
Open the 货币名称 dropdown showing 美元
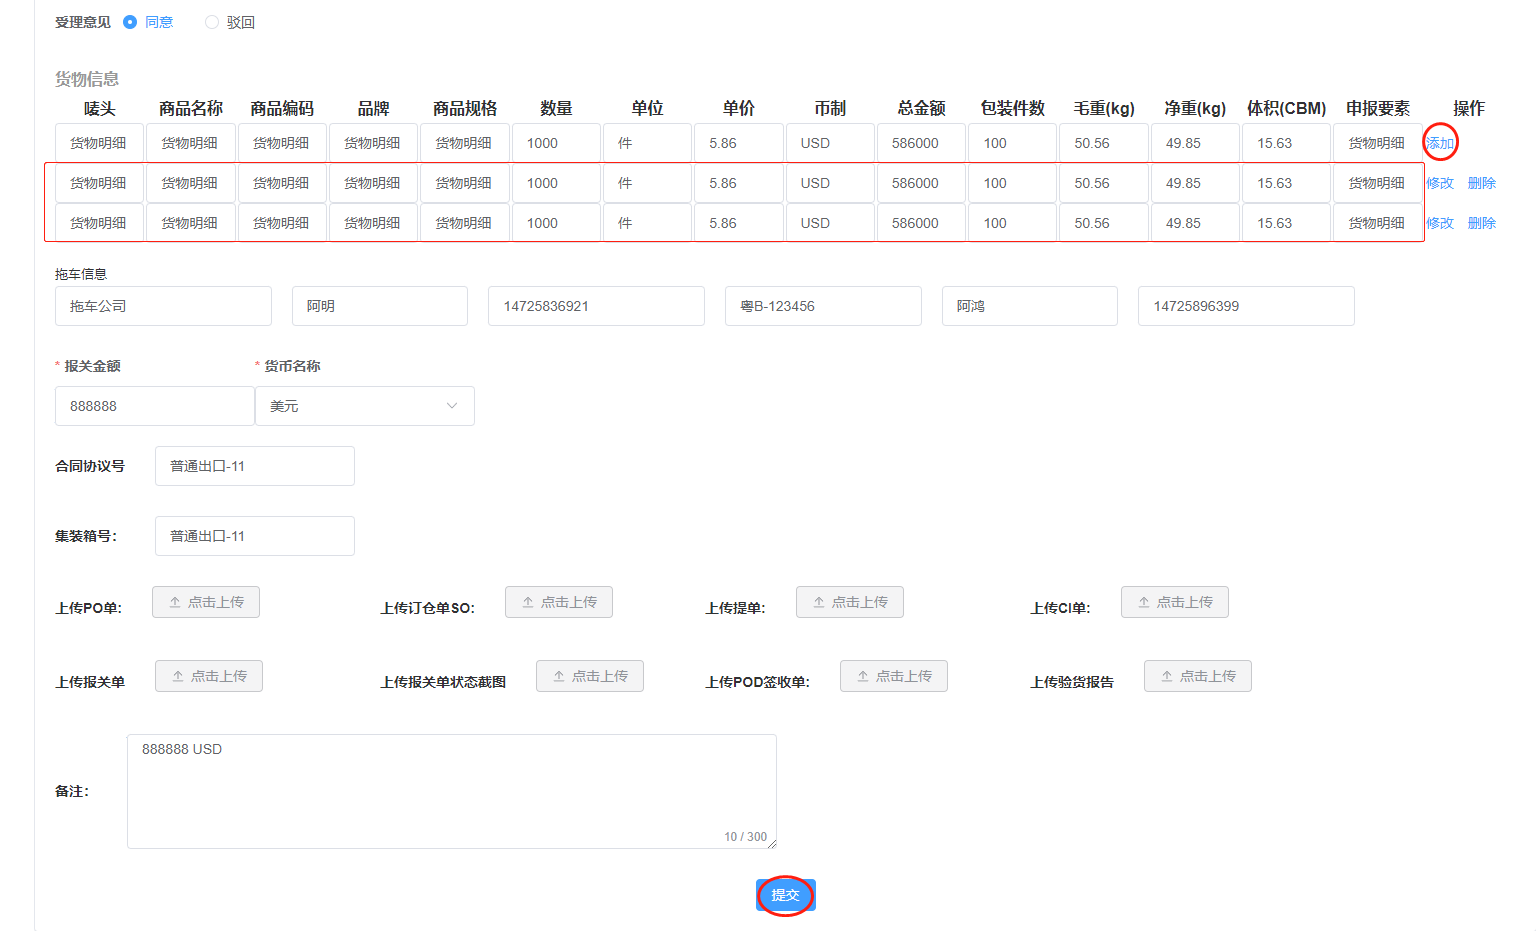click(x=365, y=406)
